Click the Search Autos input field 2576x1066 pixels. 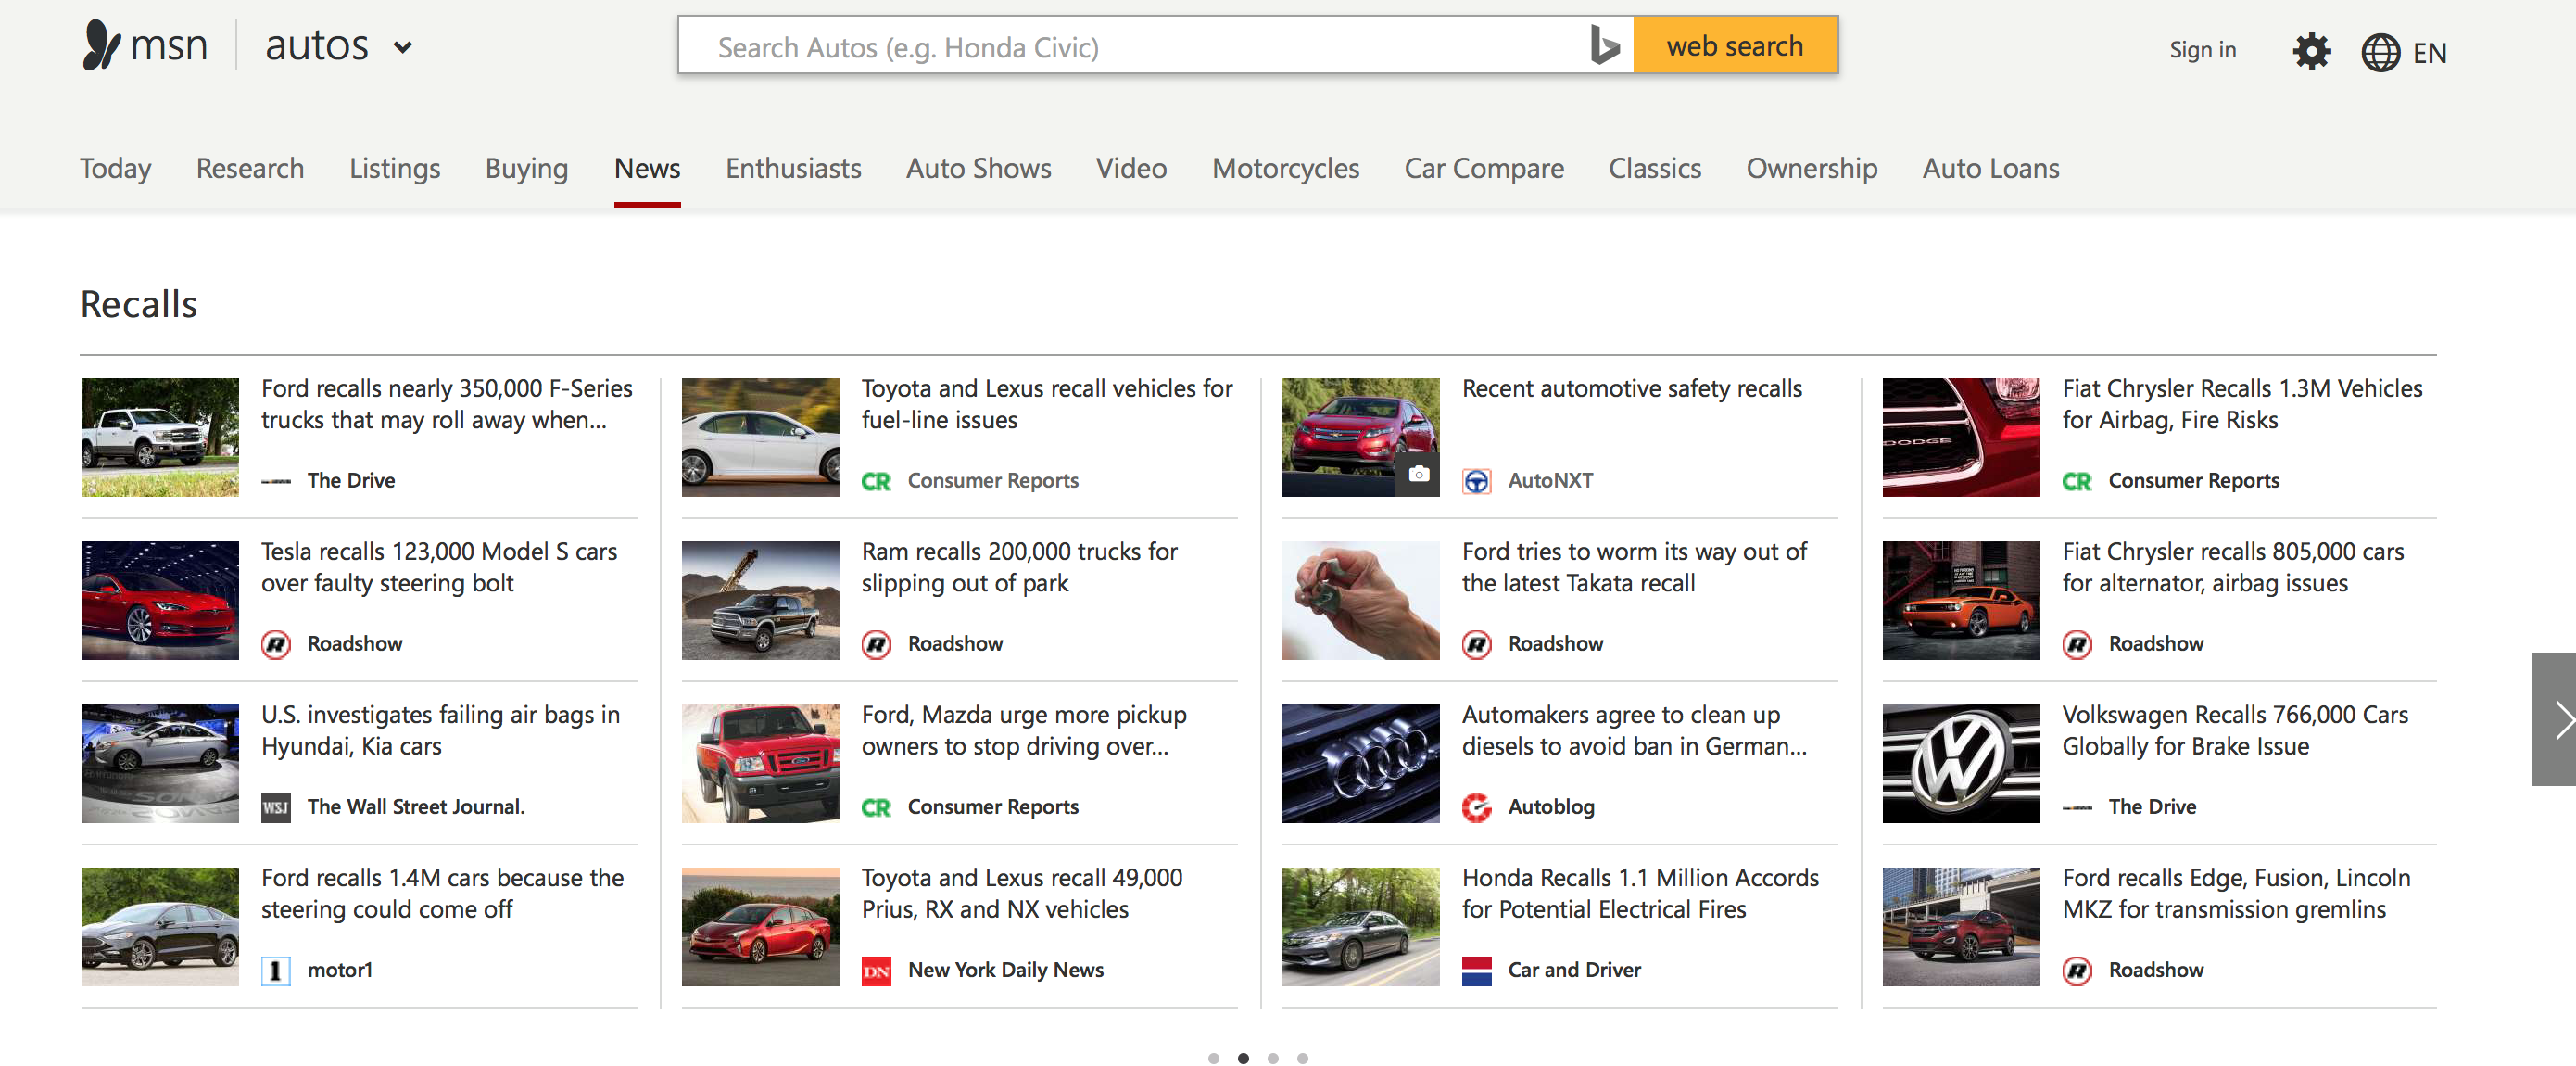click(1130, 46)
